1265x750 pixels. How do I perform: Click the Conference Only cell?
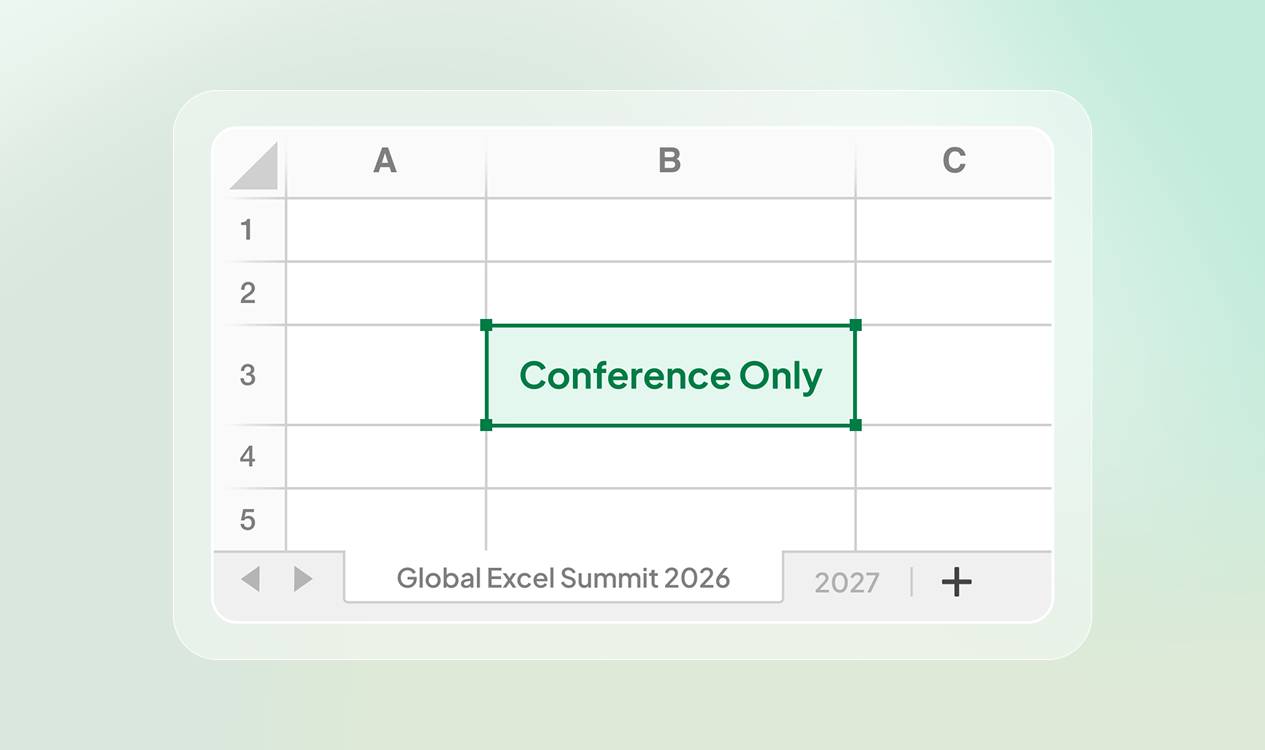(x=671, y=375)
